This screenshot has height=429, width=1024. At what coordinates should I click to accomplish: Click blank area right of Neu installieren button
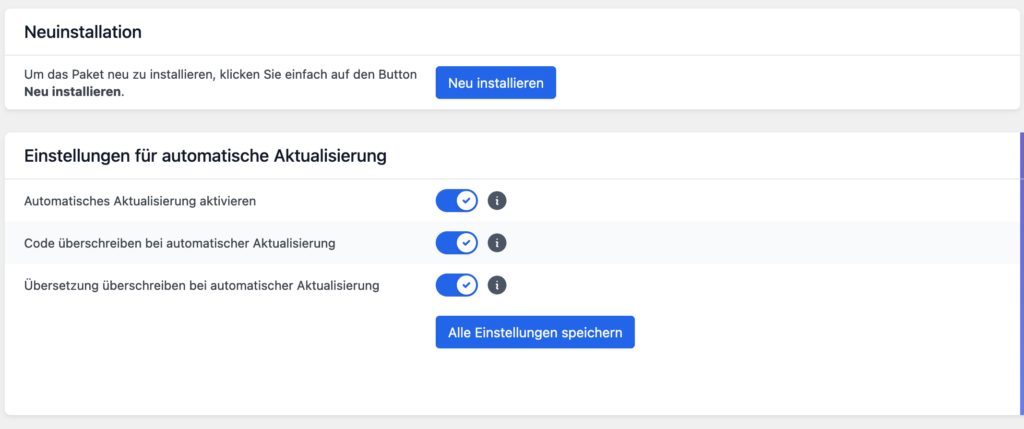click(x=780, y=83)
